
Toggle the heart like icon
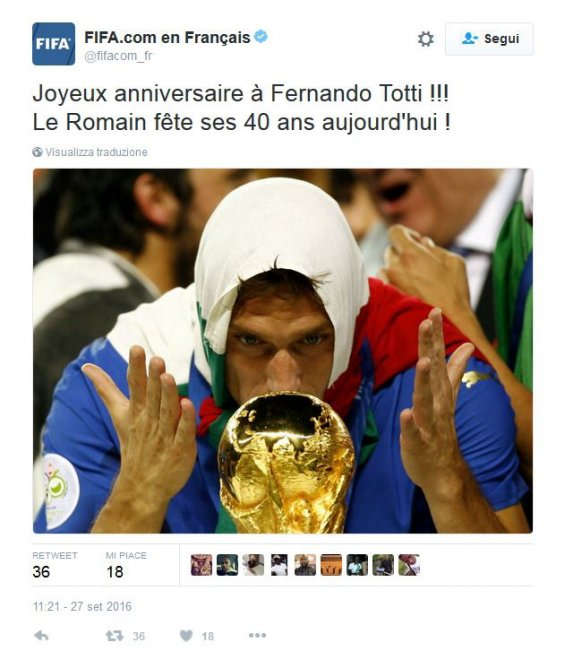(186, 636)
